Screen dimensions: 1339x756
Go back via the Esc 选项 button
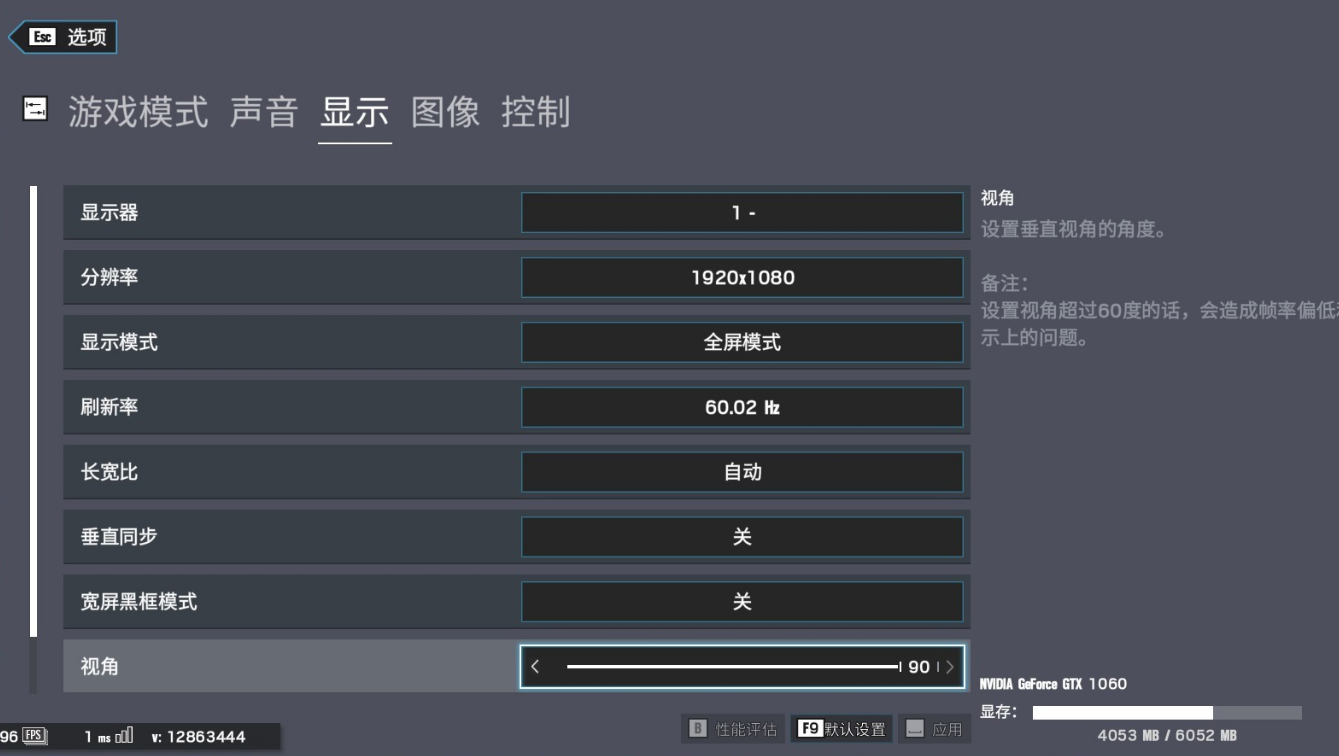coord(63,38)
